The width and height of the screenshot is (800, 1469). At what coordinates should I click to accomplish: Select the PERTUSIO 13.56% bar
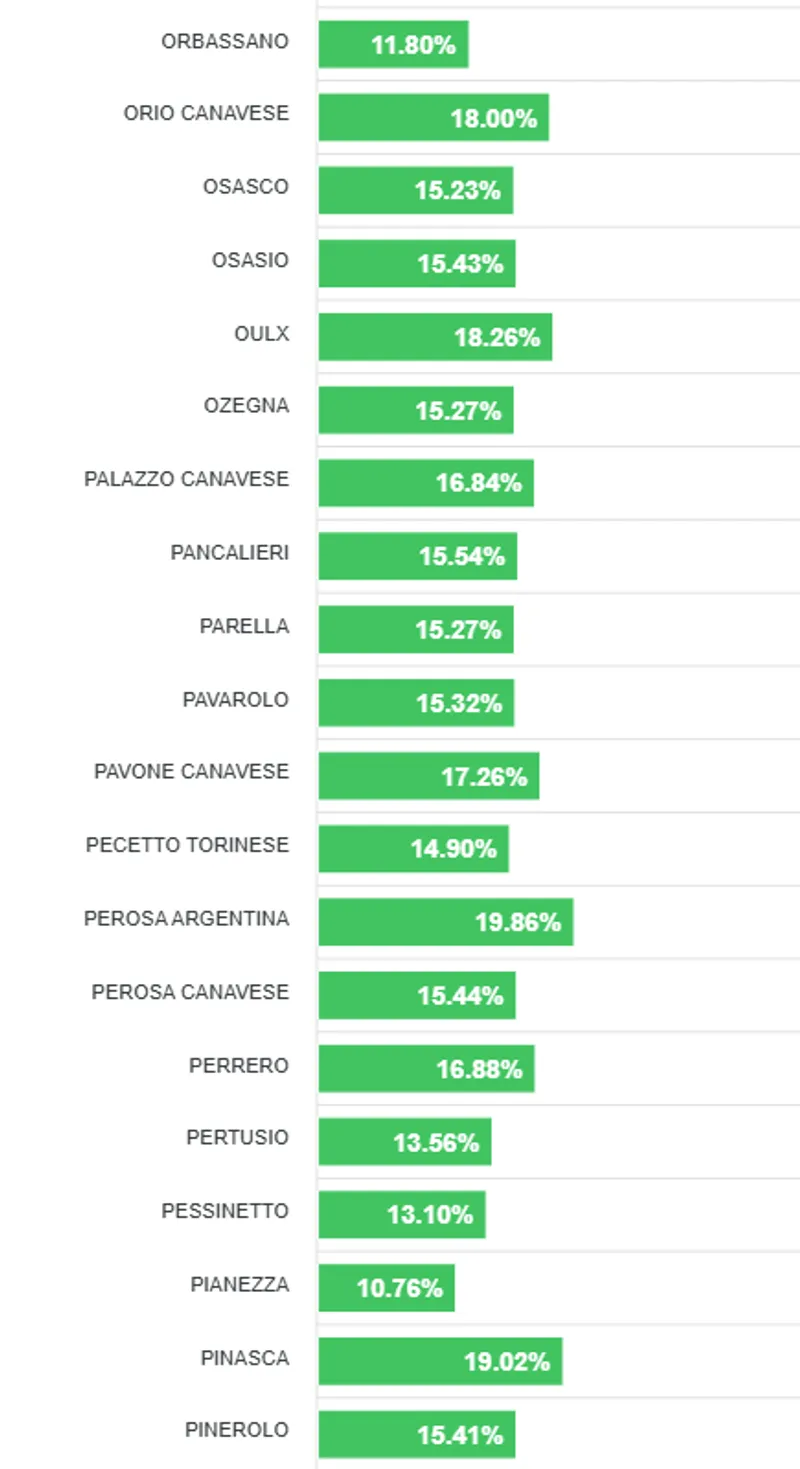pos(404,1142)
